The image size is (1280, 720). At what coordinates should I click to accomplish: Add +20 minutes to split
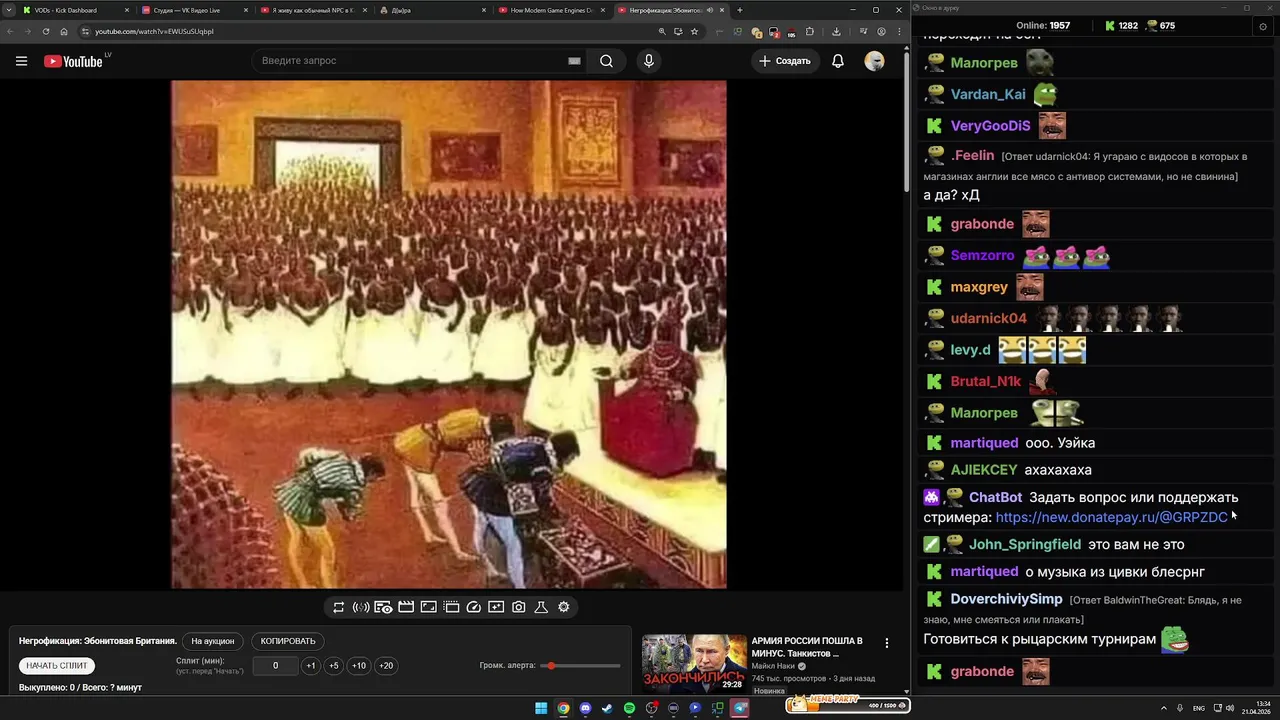(x=386, y=666)
